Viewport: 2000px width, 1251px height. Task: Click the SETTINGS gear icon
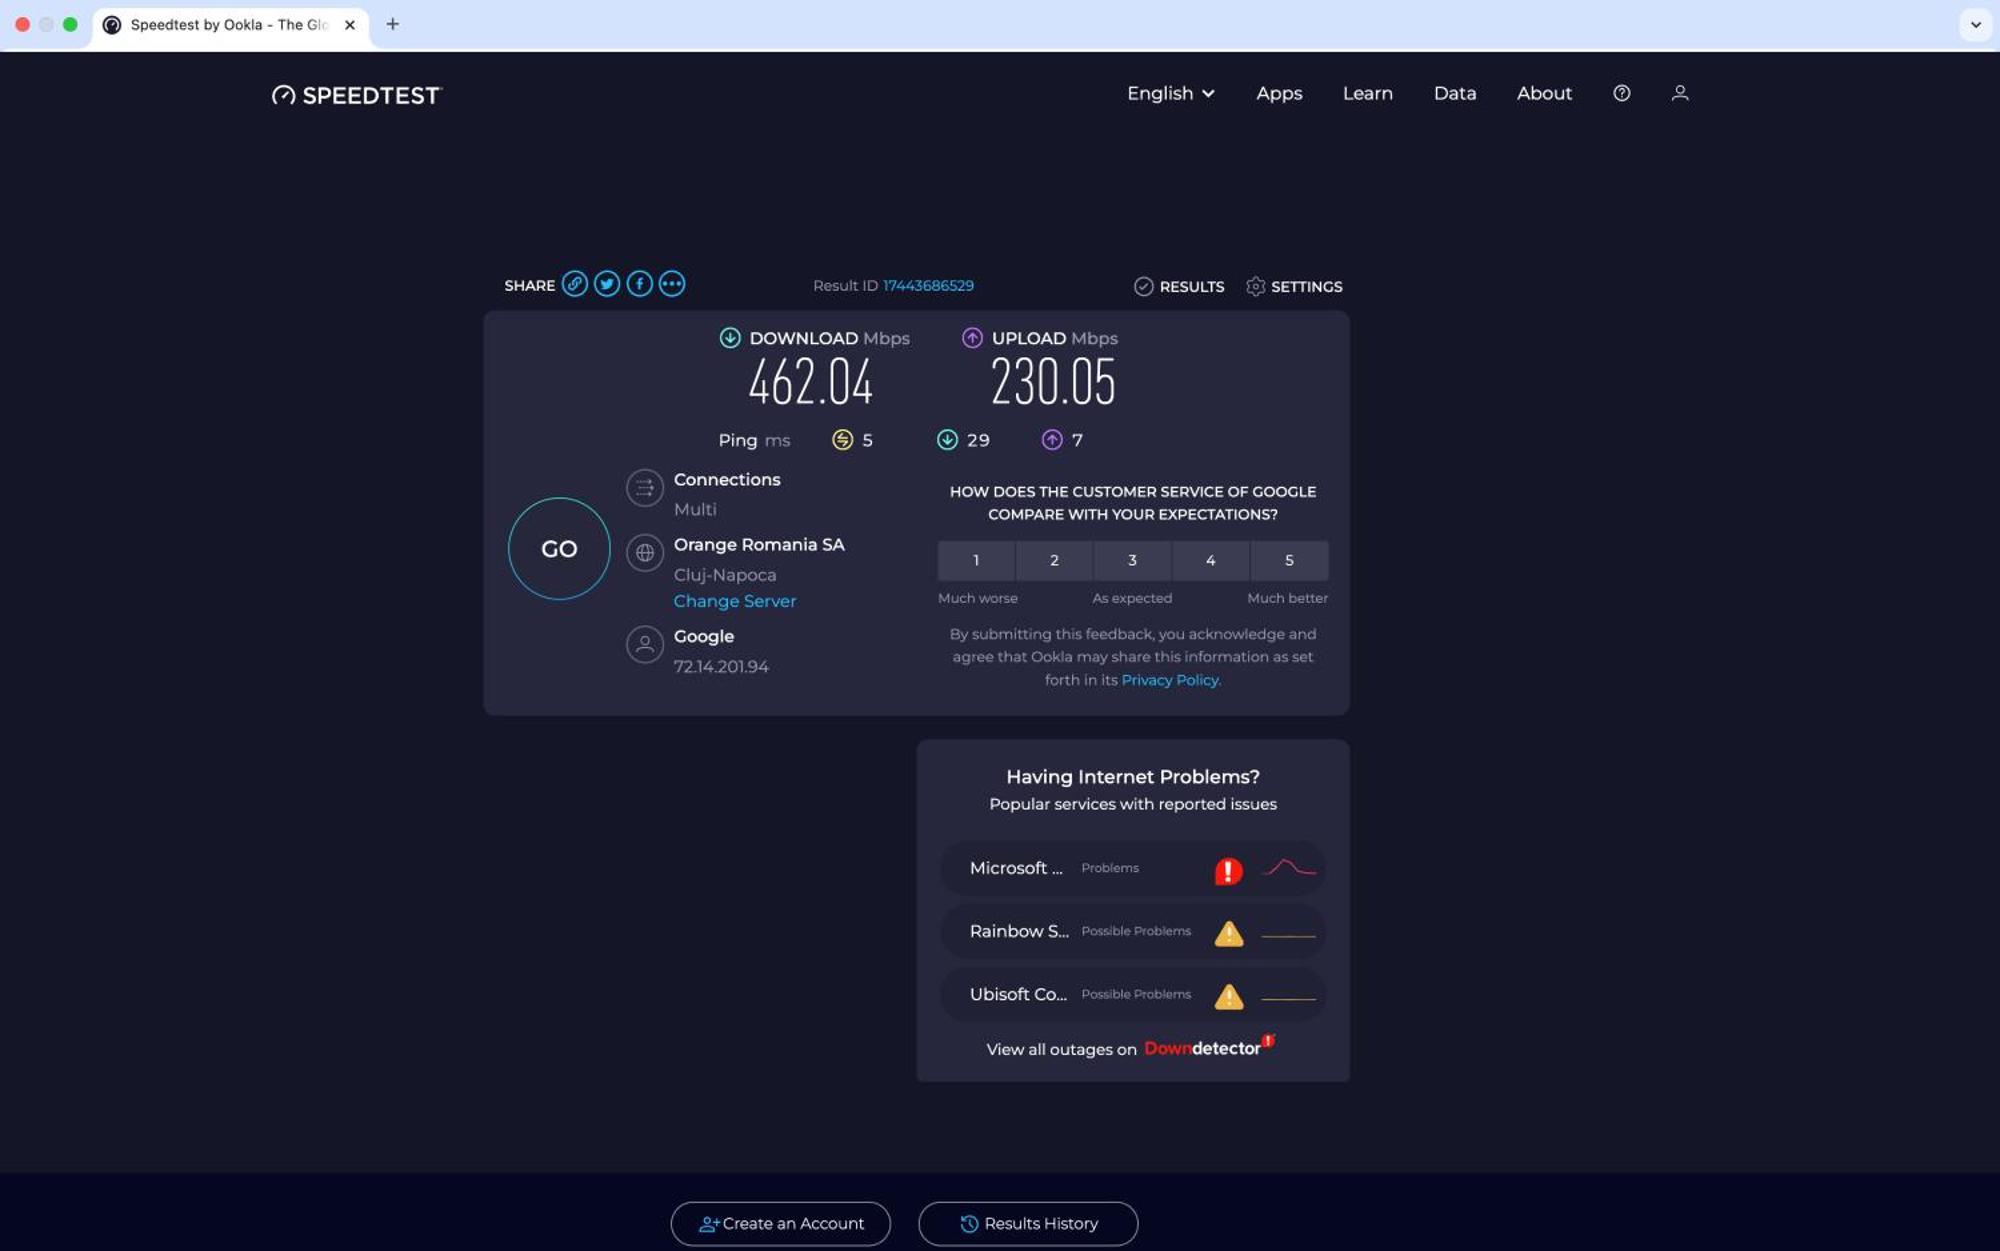(x=1256, y=287)
